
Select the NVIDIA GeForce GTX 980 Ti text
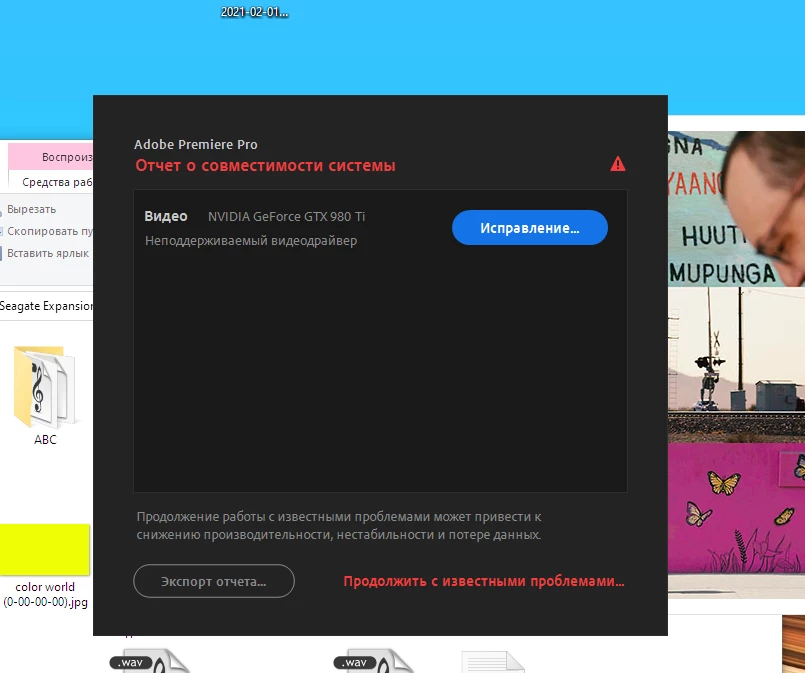tap(286, 217)
